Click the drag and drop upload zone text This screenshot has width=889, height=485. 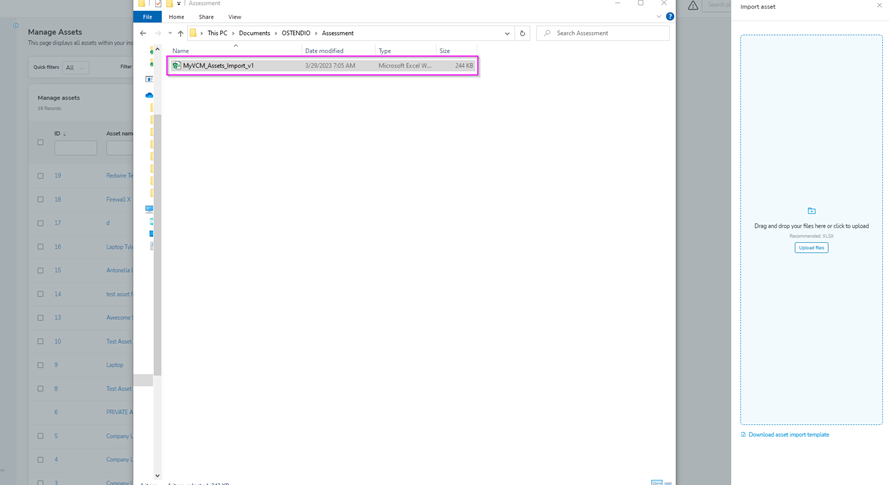811,226
